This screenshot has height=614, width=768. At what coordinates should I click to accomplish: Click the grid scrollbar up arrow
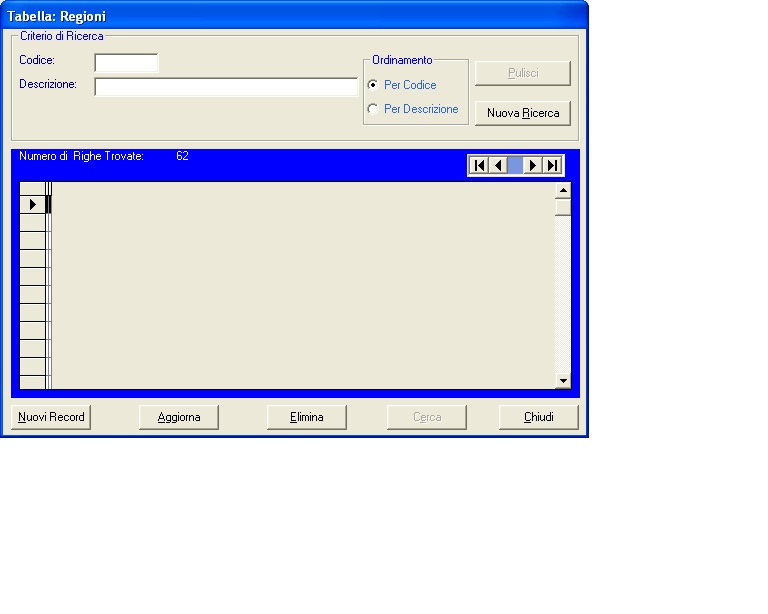click(x=563, y=190)
